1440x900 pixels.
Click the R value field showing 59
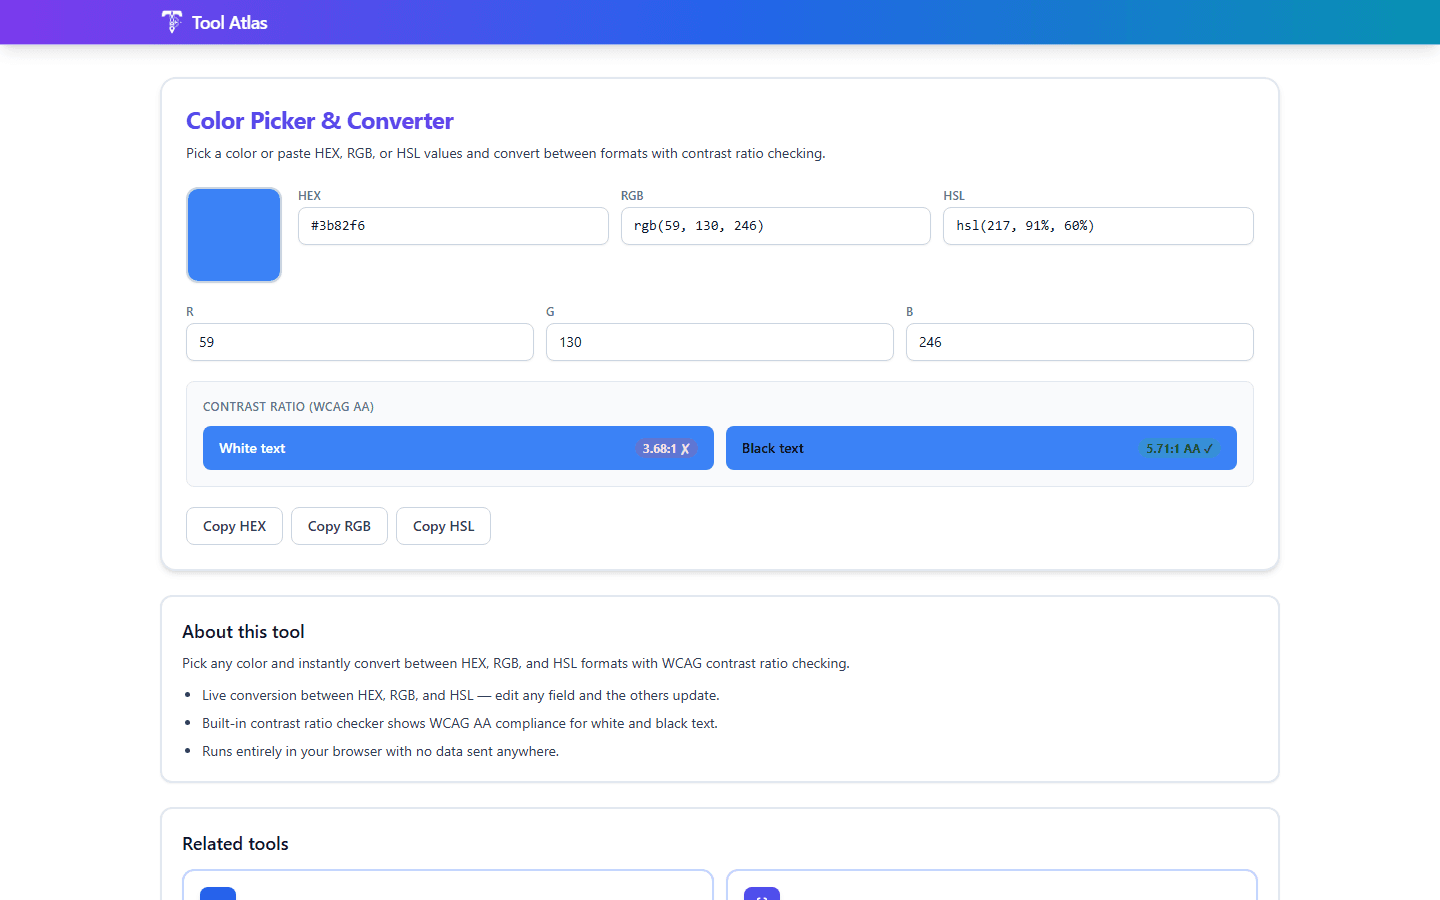point(359,341)
